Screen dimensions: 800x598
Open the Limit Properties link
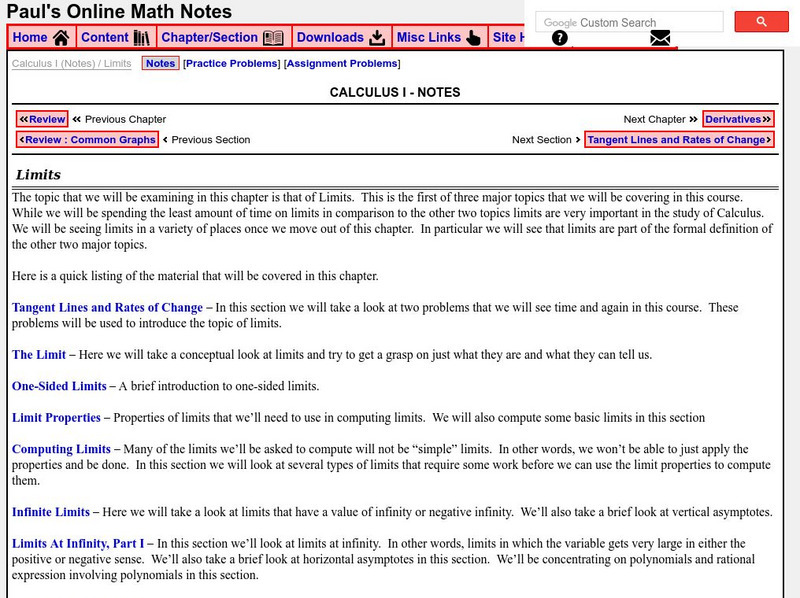coord(56,418)
